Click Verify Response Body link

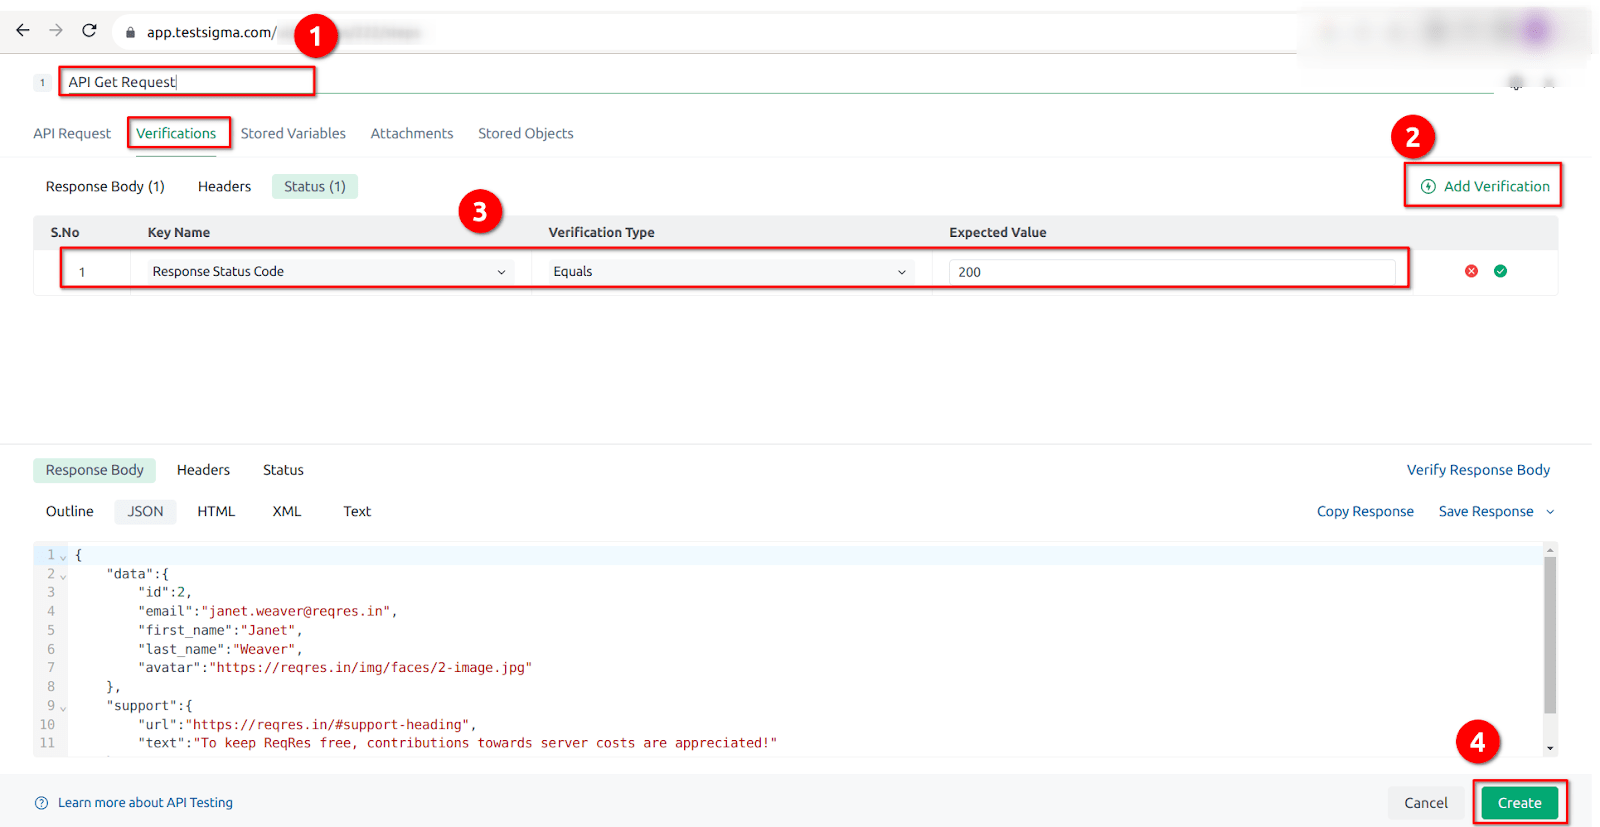coord(1478,470)
